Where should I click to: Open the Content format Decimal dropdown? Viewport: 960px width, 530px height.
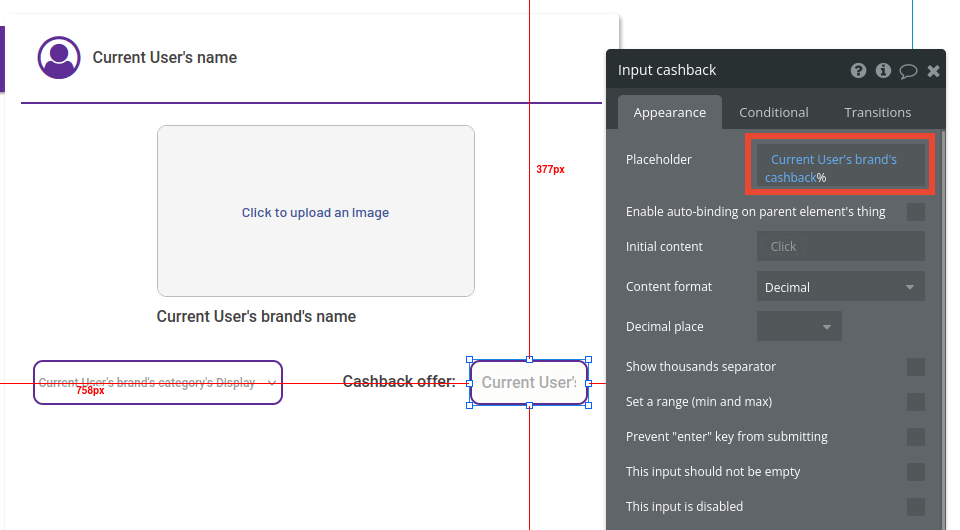pyautogui.click(x=841, y=286)
